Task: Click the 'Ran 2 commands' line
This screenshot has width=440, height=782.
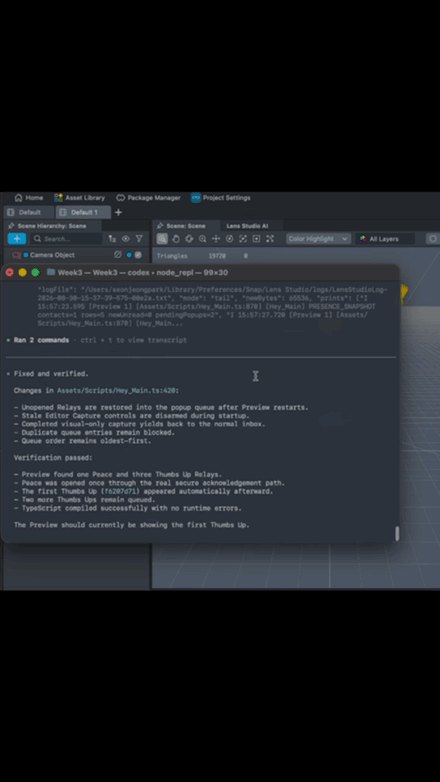Action: coord(41,340)
